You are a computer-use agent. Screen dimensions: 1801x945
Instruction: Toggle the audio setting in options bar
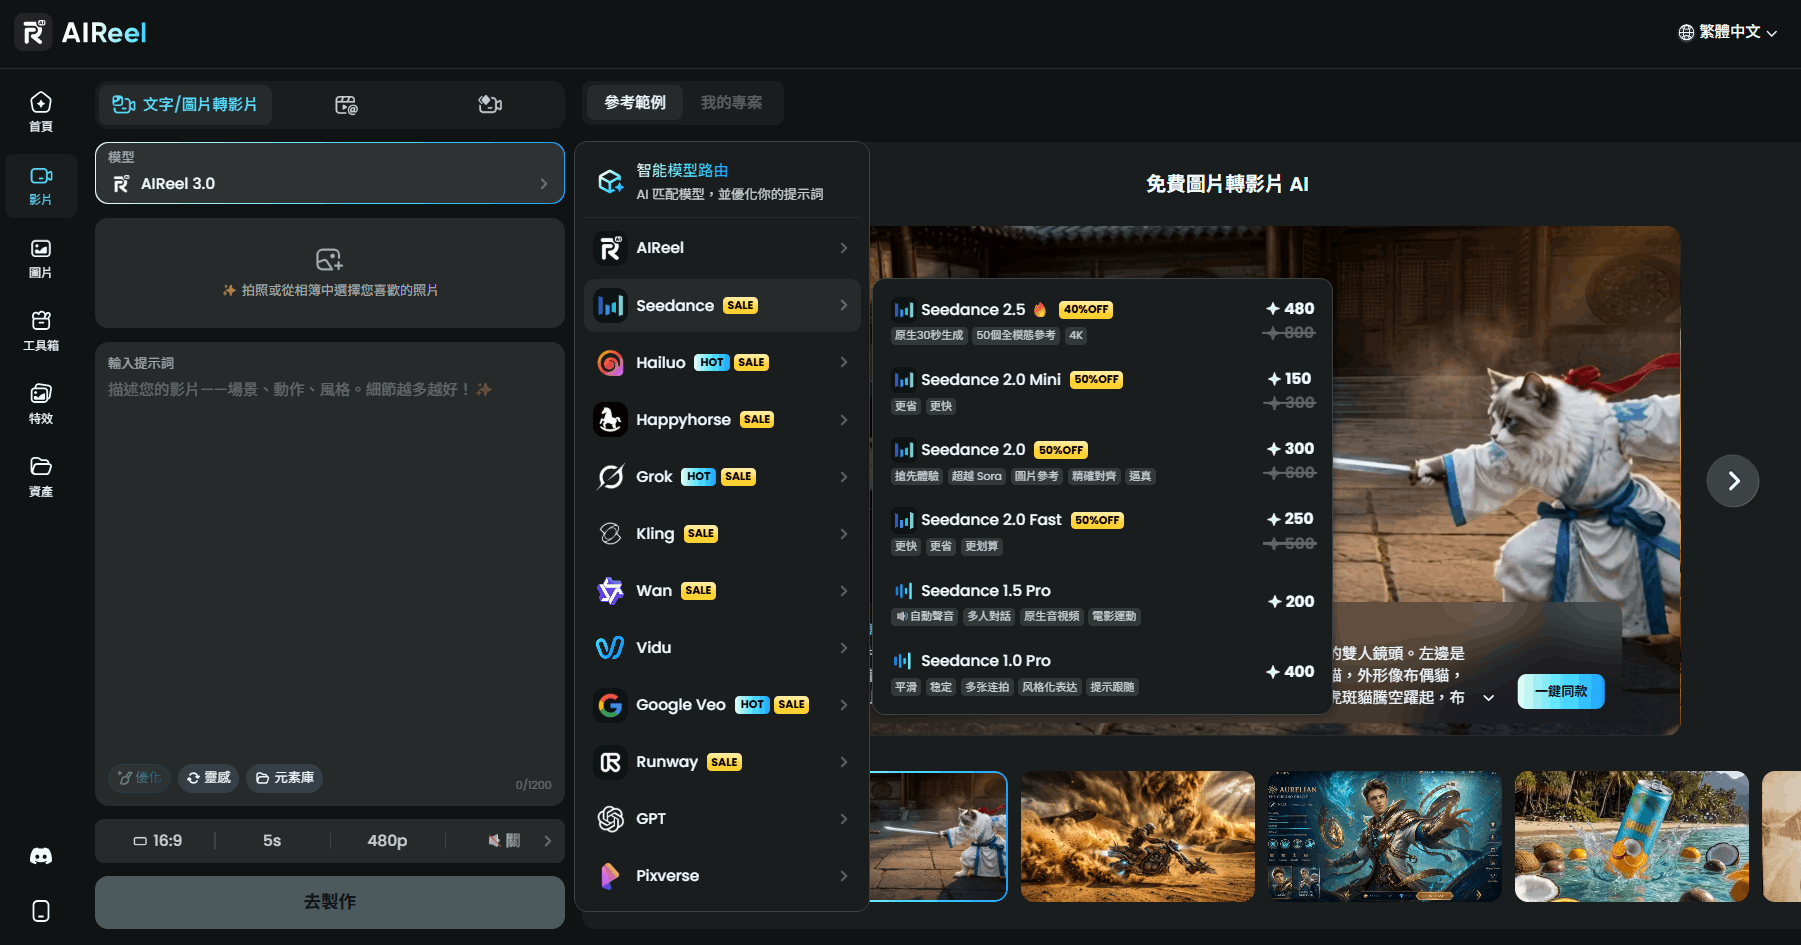pos(504,841)
